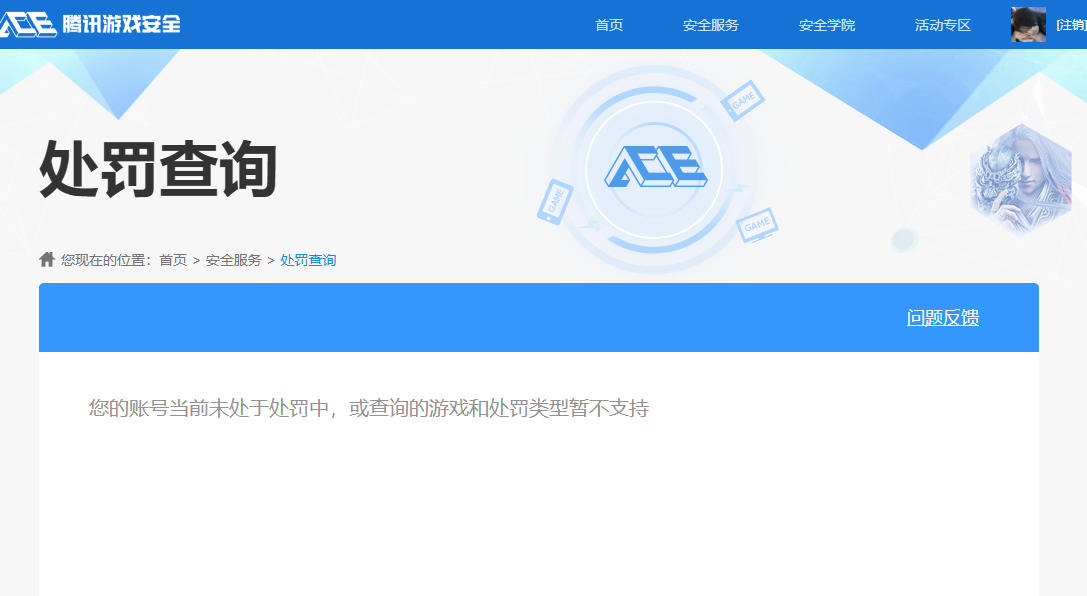The height and width of the screenshot is (596, 1087).
Task: Click the blue header bar above the results
Action: [540, 318]
